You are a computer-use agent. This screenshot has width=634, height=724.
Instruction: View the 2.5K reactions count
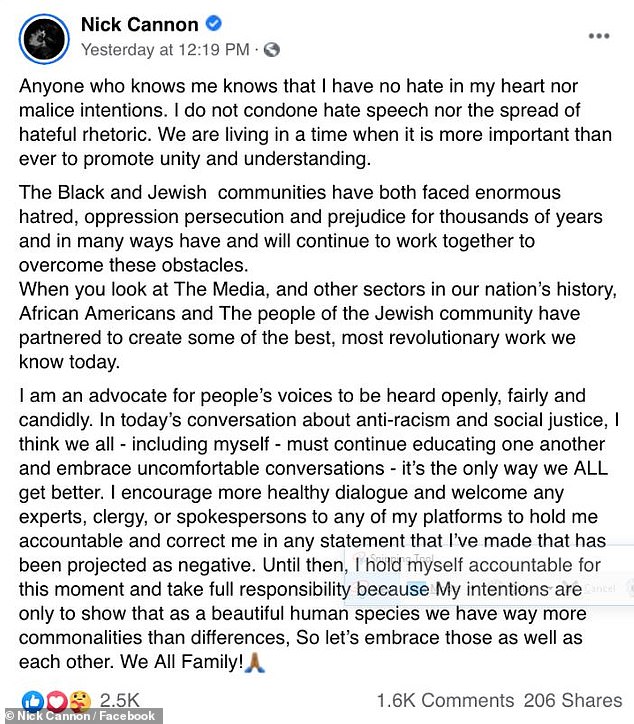click(x=119, y=700)
